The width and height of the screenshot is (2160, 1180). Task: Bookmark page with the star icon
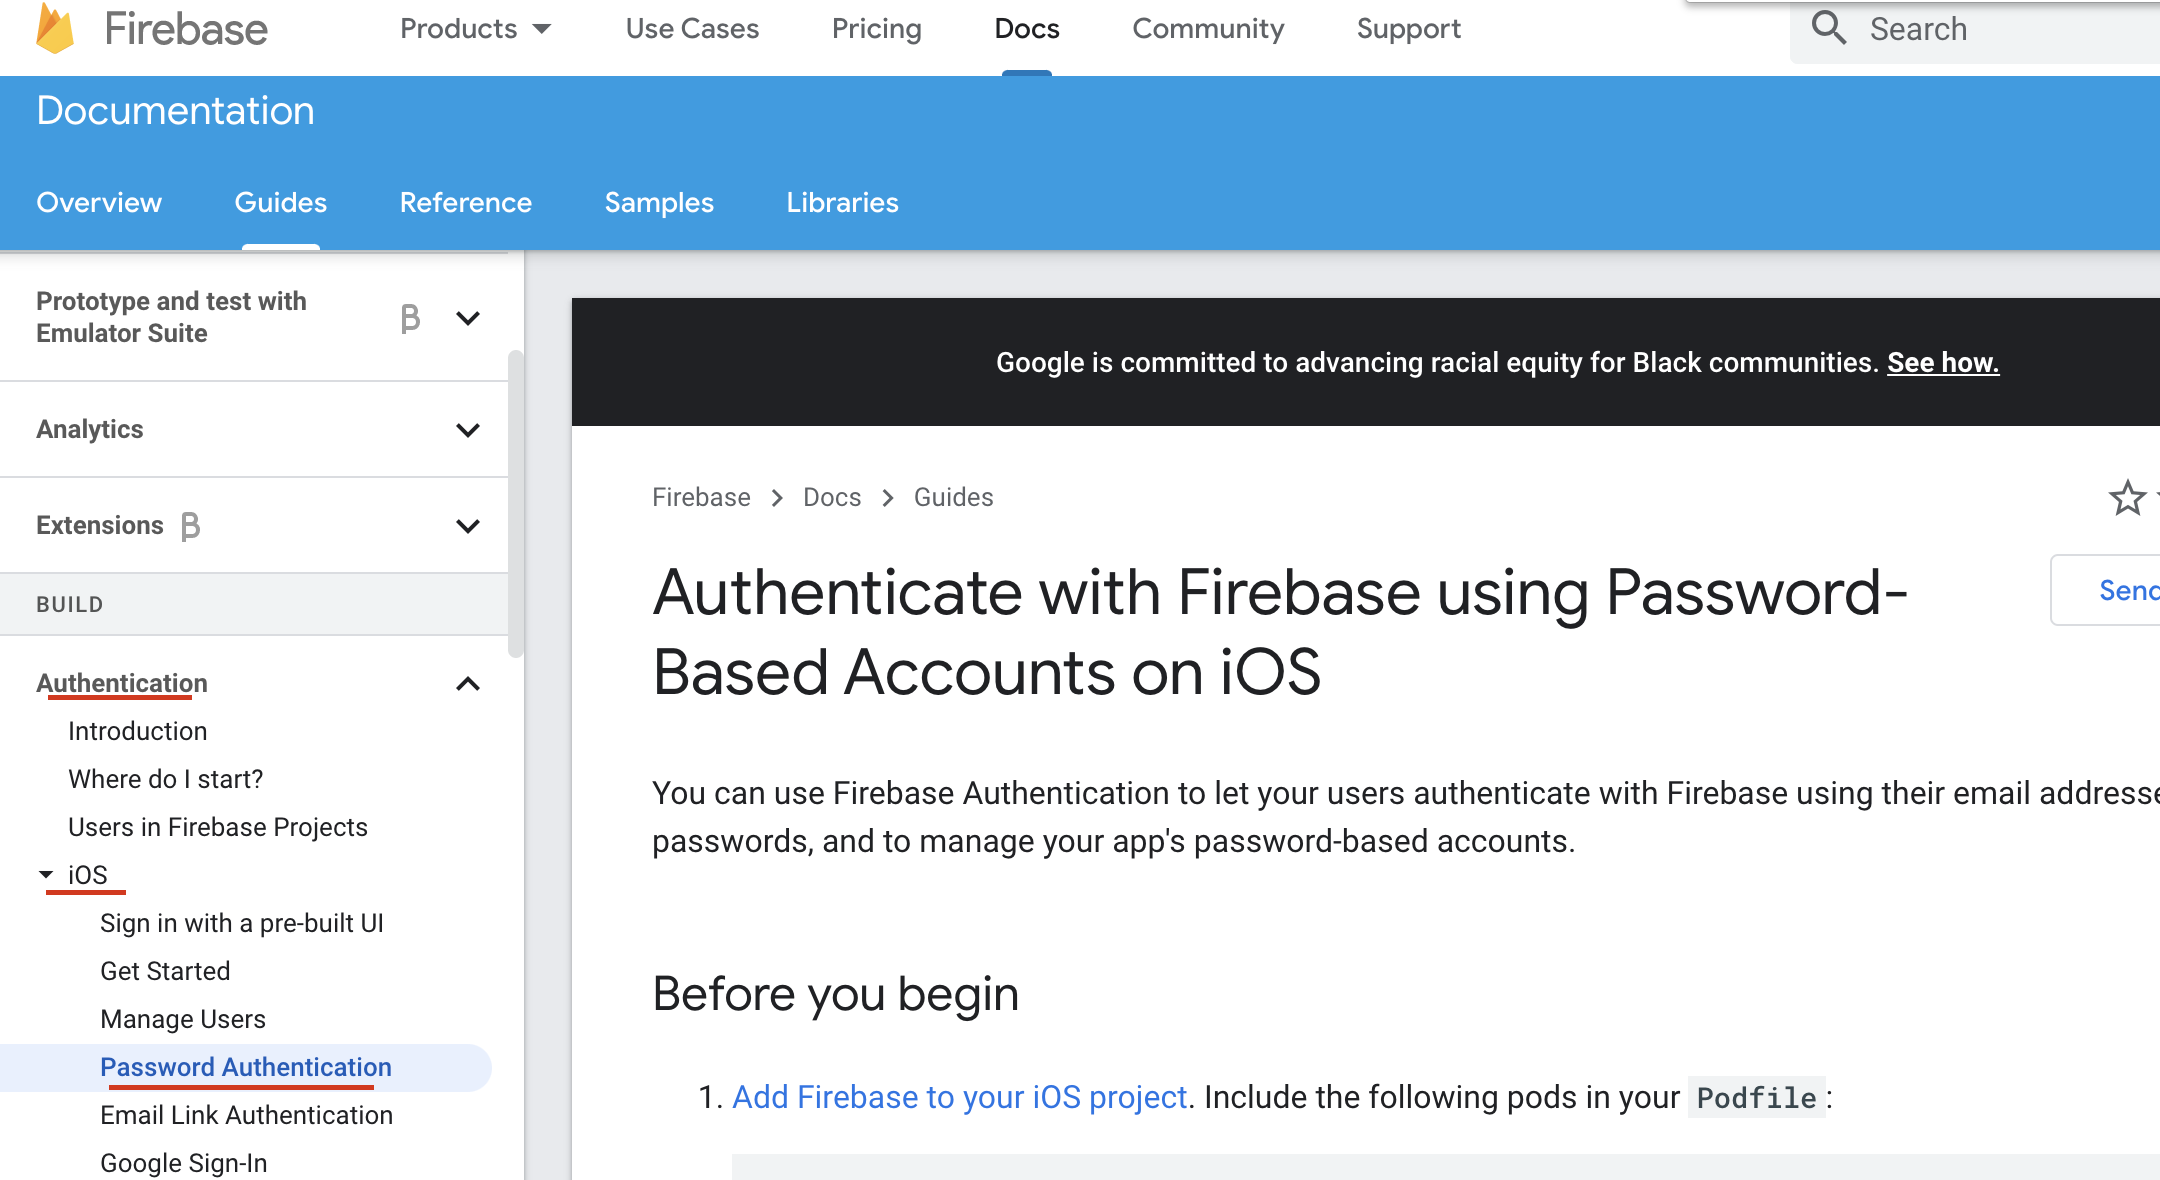point(2127,498)
